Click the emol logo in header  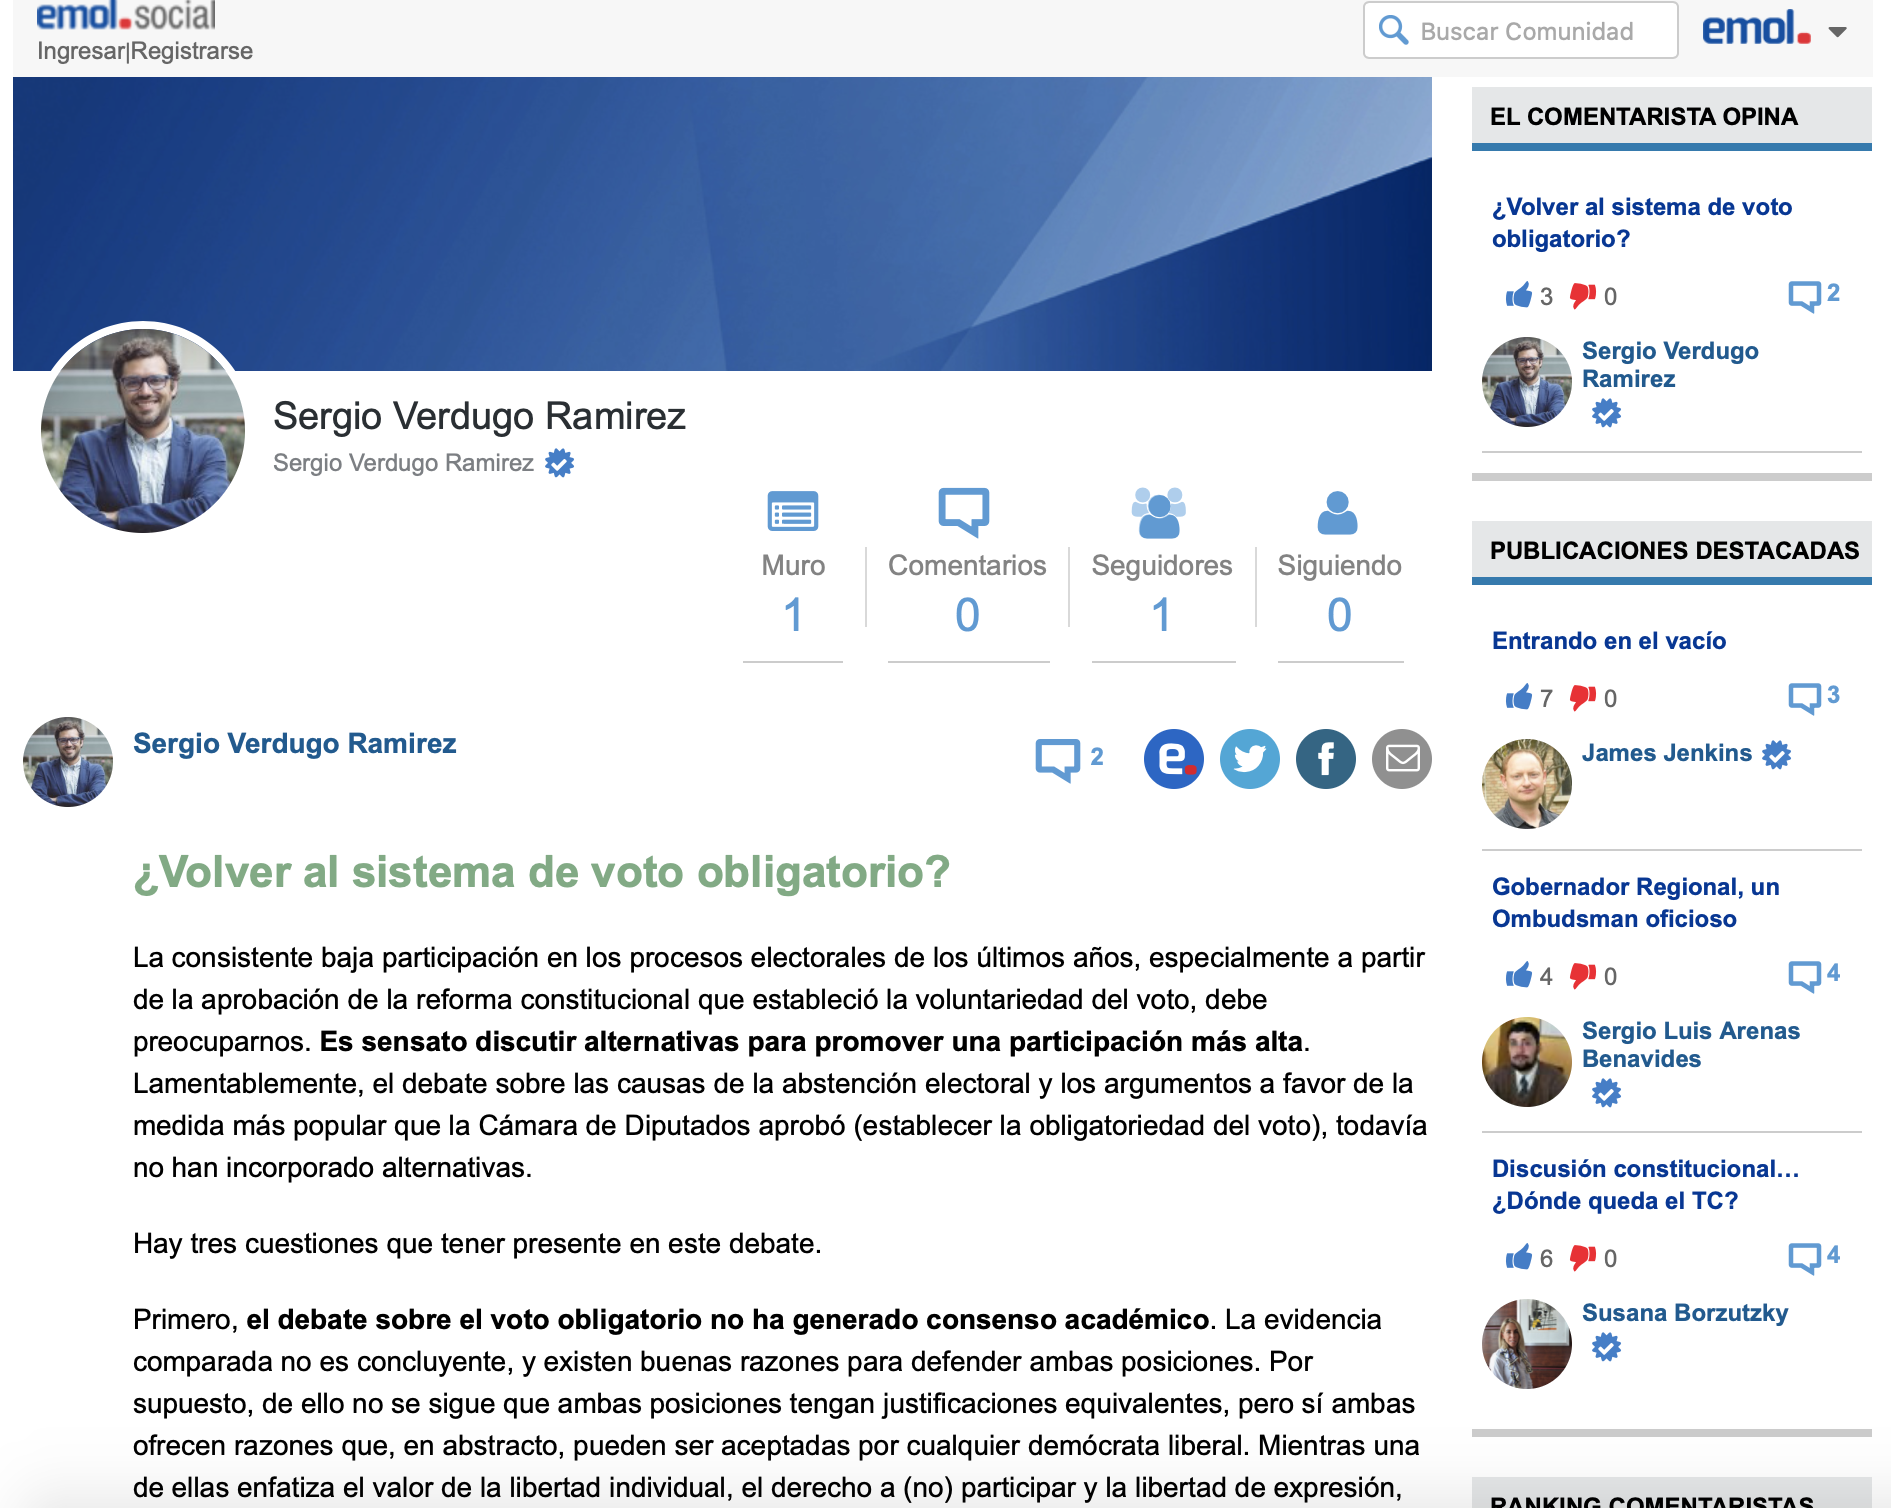1756,29
